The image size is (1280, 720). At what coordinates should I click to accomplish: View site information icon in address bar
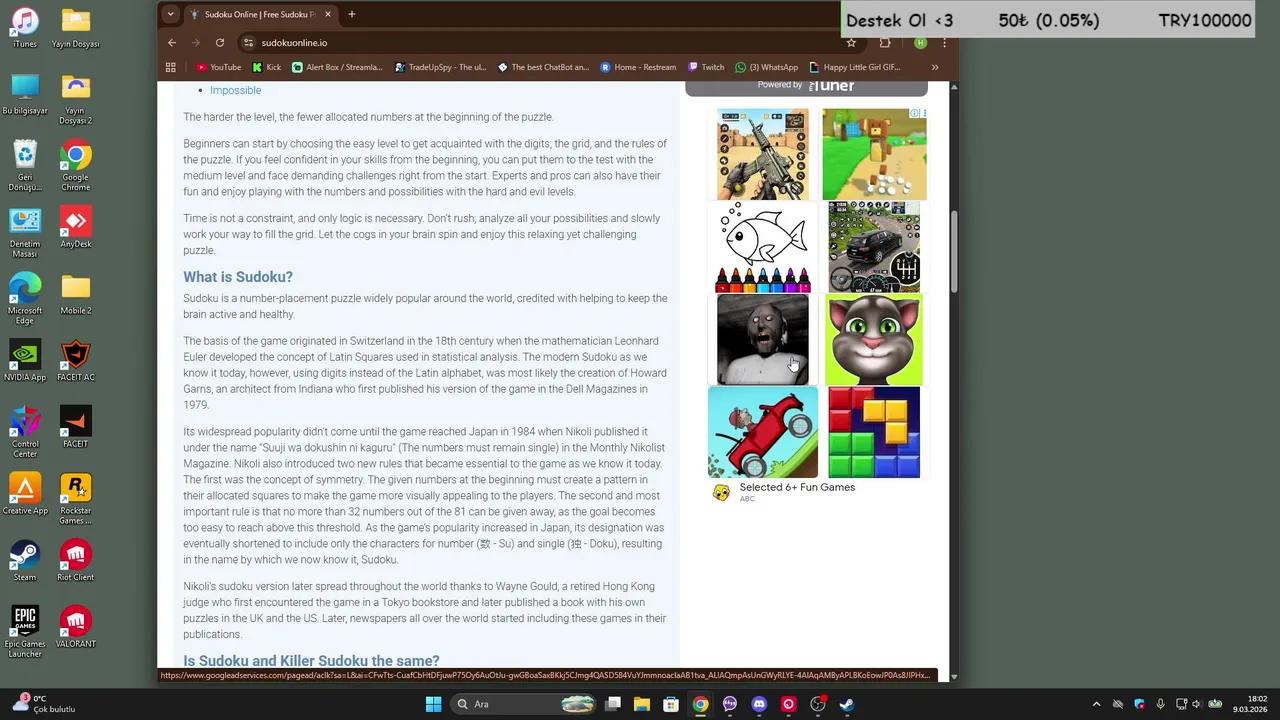(x=249, y=43)
